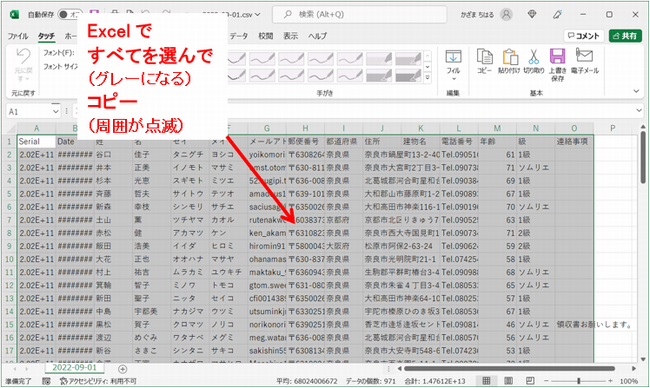The image size is (650, 388).
Task: Click the next-sheet navigation arrow
Action: (x=27, y=369)
